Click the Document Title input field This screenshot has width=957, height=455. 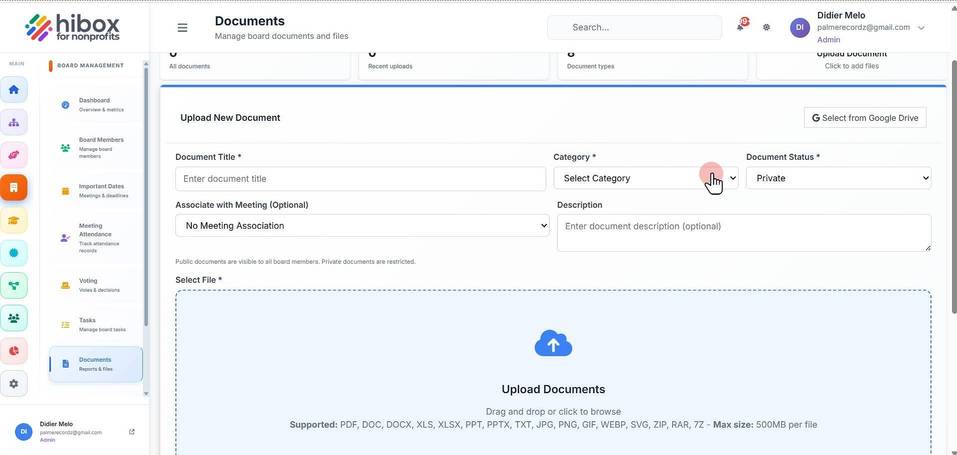360,179
